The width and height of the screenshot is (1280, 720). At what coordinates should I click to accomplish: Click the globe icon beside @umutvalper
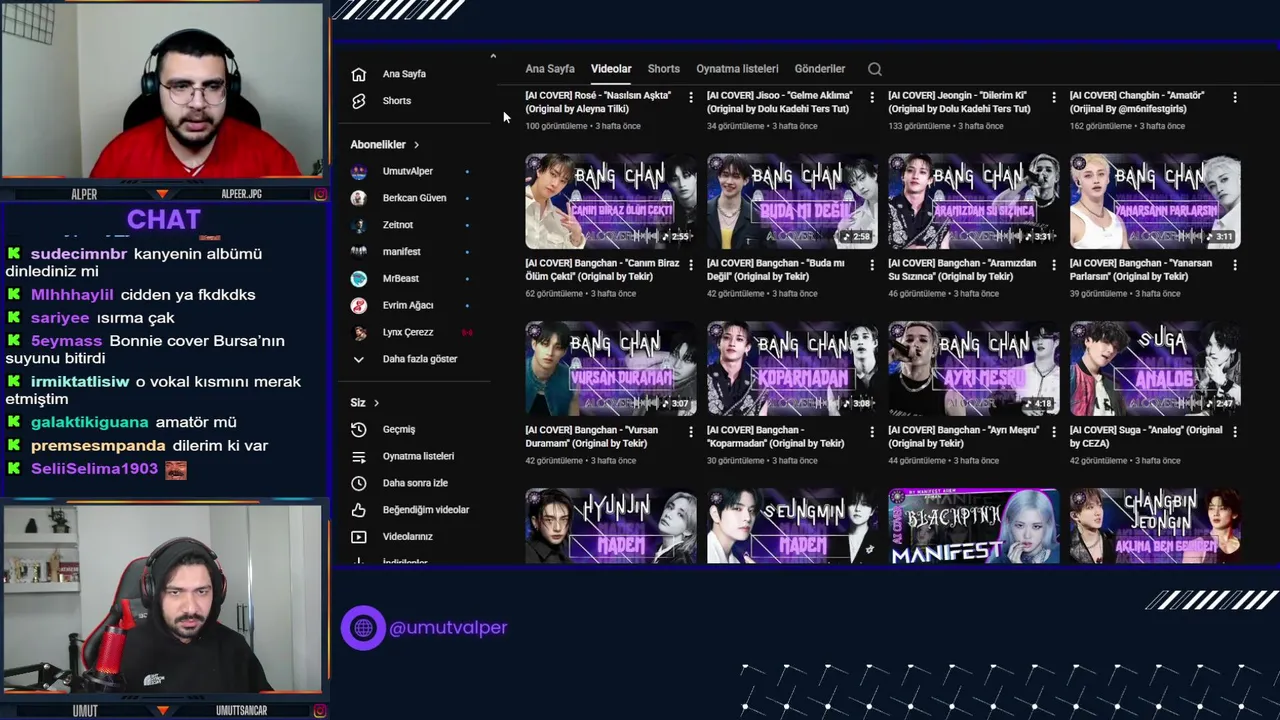point(363,628)
